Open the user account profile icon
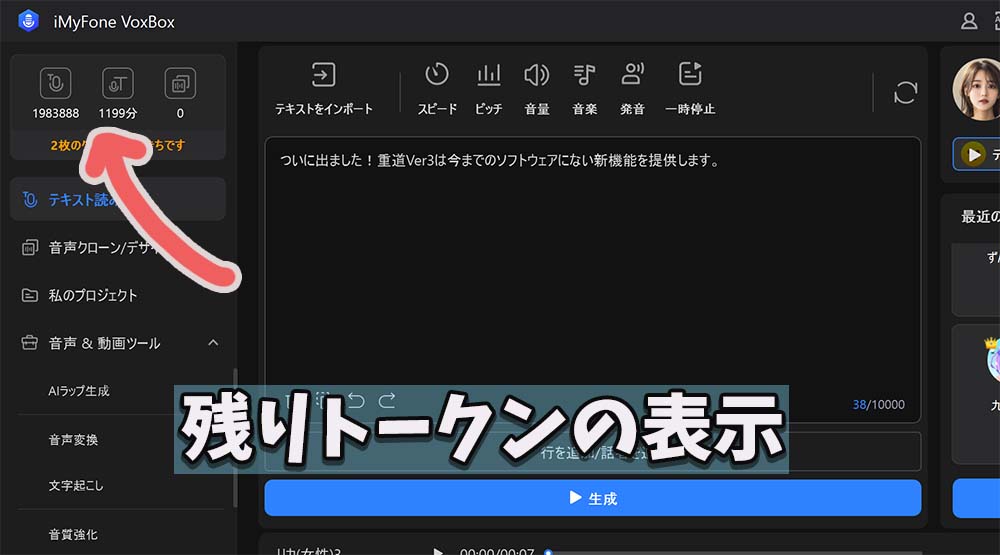The width and height of the screenshot is (1000, 555). tap(969, 21)
